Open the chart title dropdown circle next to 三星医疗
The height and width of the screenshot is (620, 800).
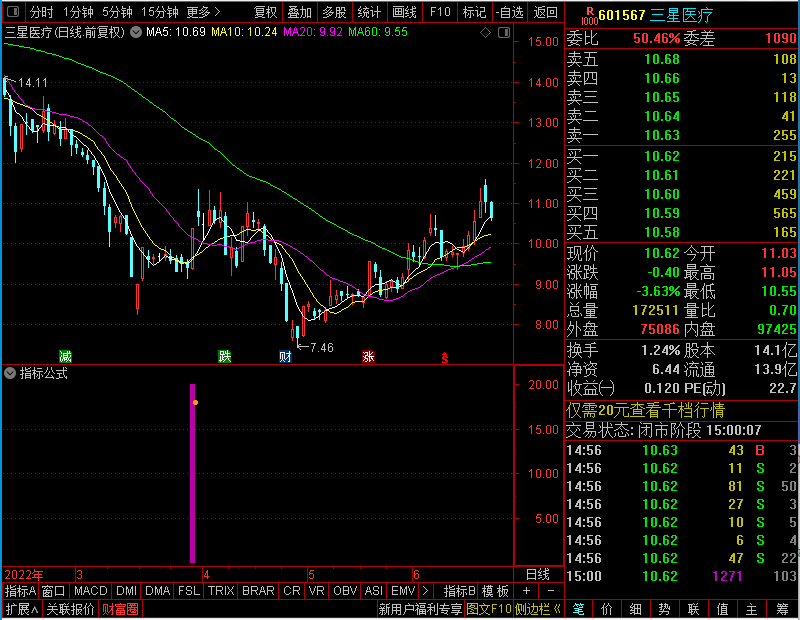tap(136, 33)
